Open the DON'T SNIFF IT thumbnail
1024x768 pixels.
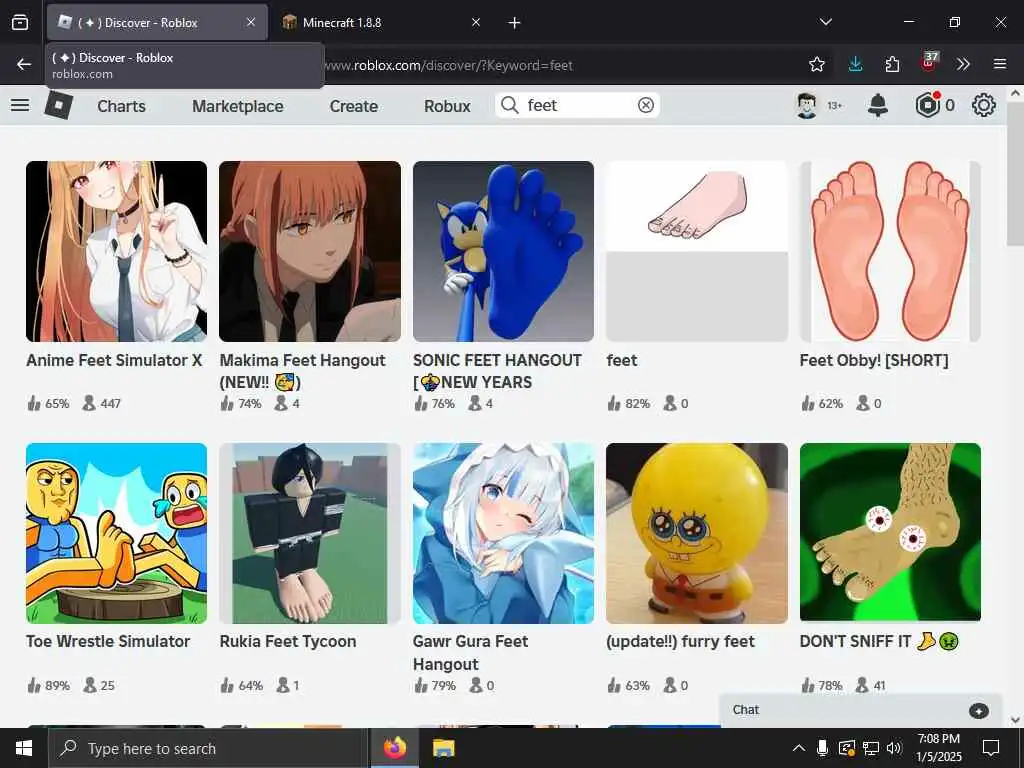point(890,532)
